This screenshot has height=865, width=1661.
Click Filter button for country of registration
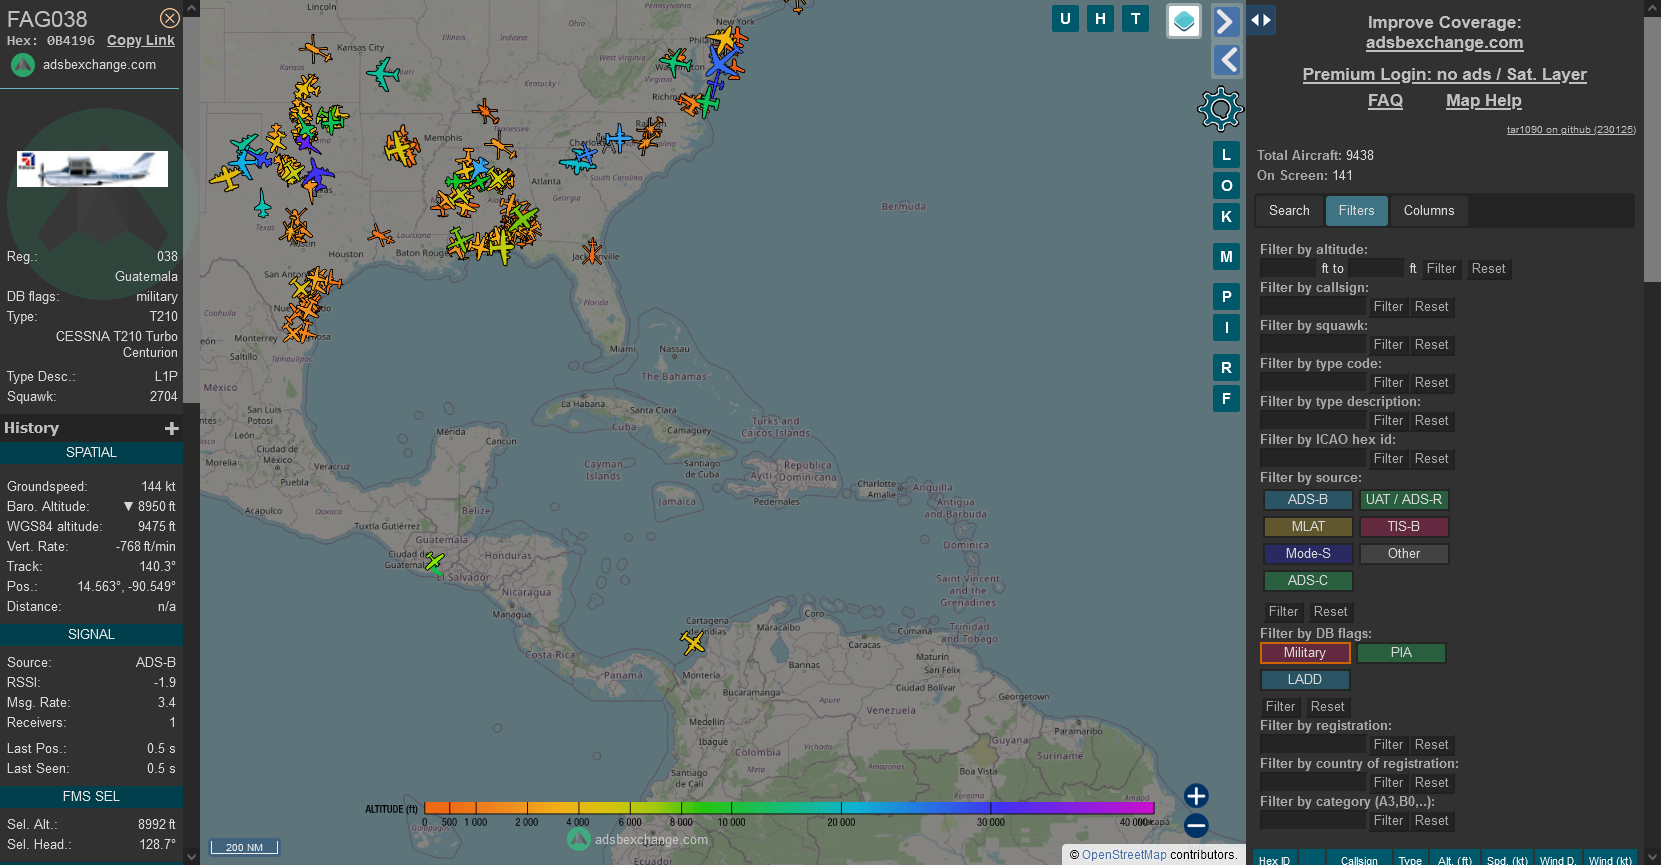click(1388, 783)
